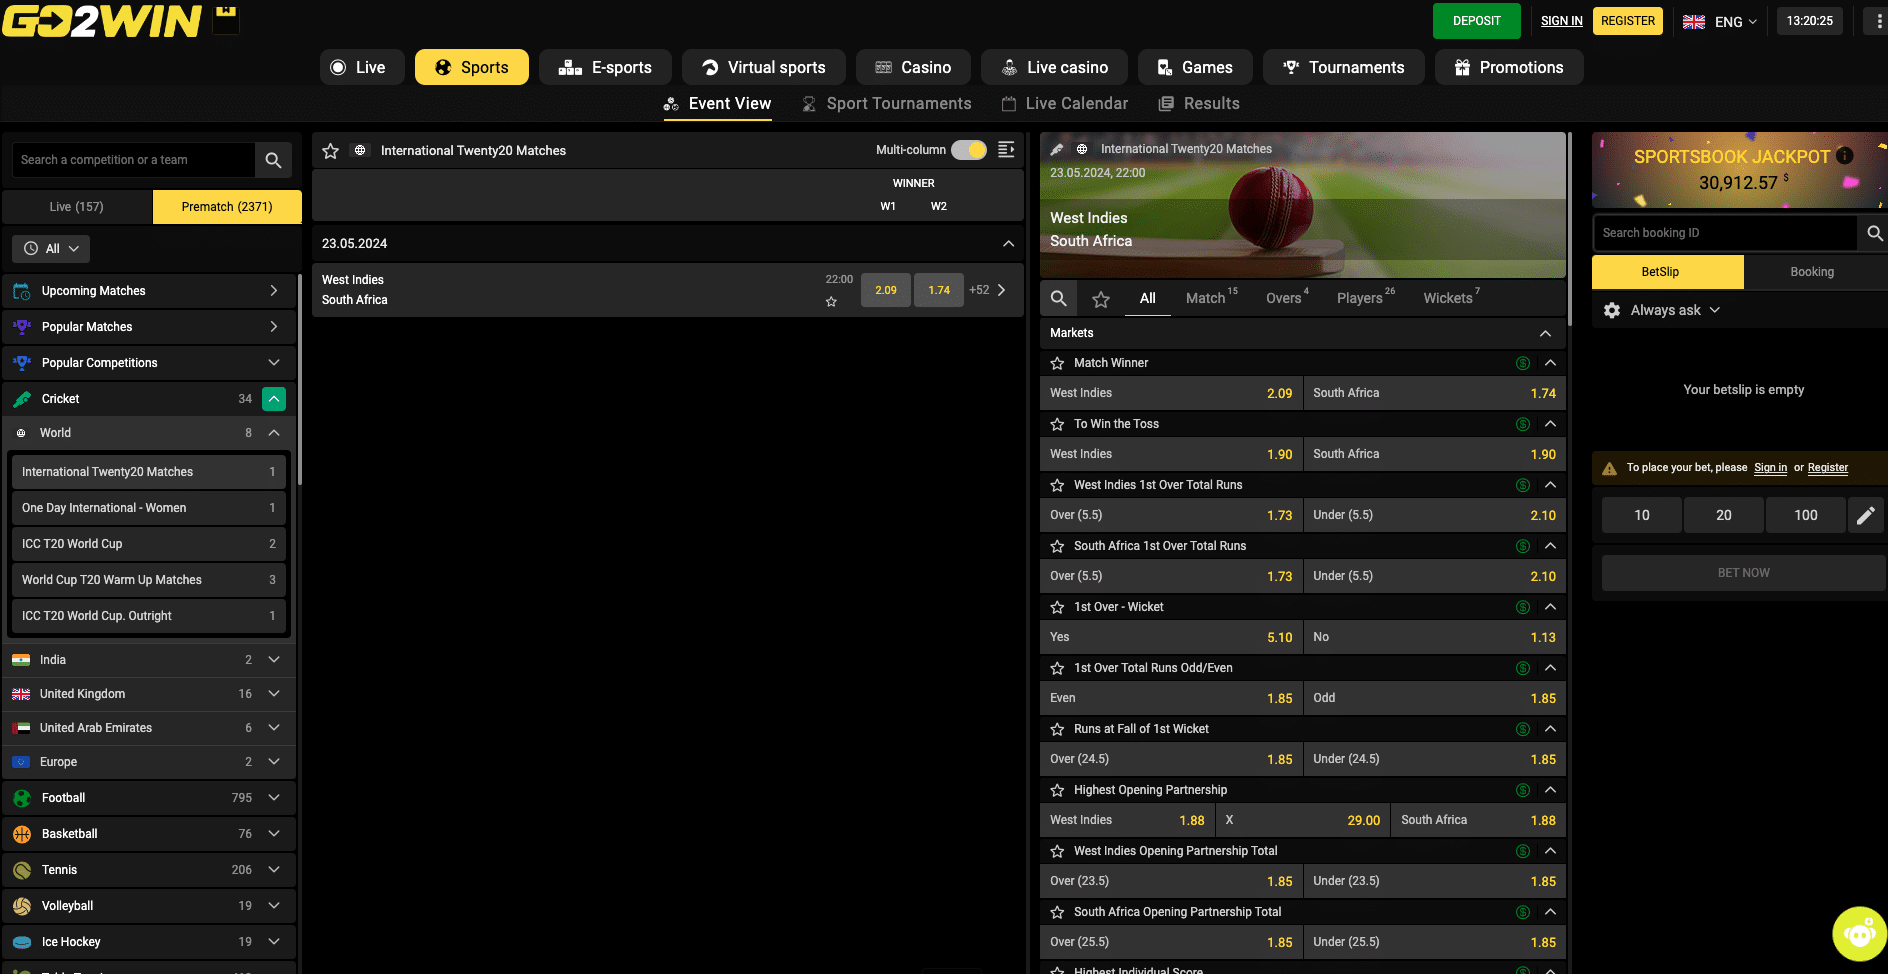The image size is (1888, 974).
Task: Focus the competition or team search field
Action: (134, 160)
